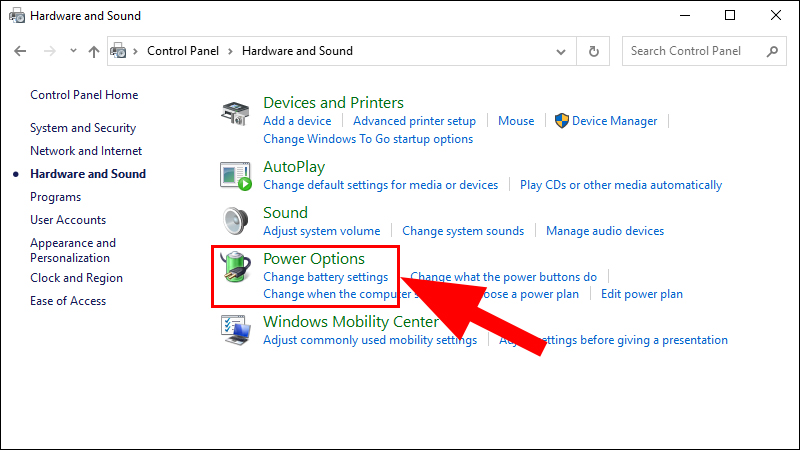Expand the Control Panel breadcrumb arrow
Screen dimensions: 800x450
pyautogui.click(x=231, y=51)
